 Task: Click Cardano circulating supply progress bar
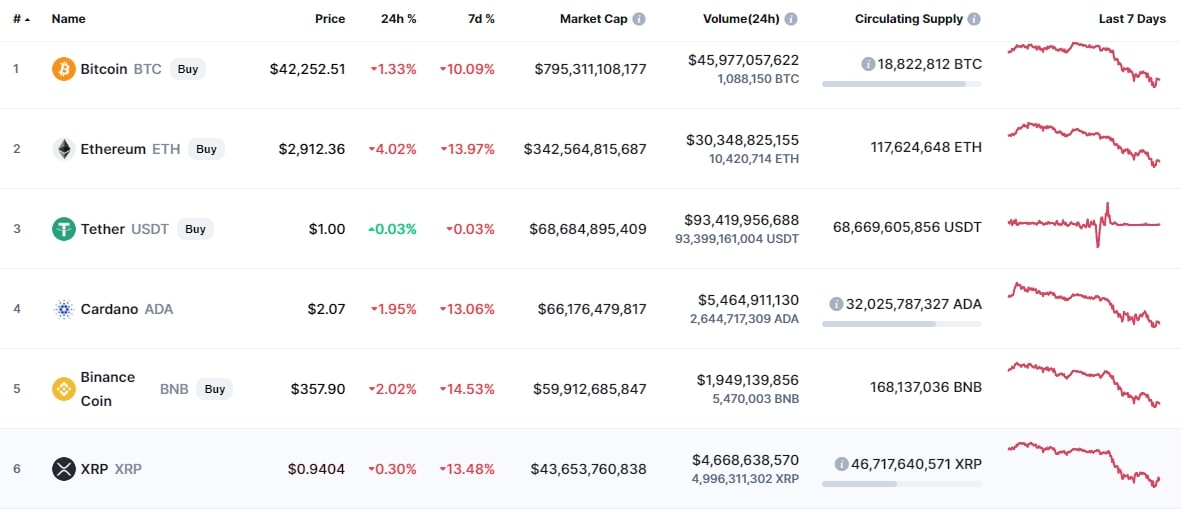(x=902, y=324)
